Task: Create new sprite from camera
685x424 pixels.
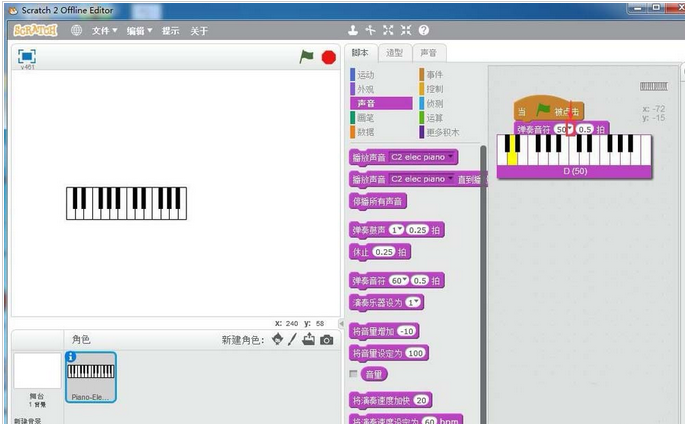Action: (326, 340)
